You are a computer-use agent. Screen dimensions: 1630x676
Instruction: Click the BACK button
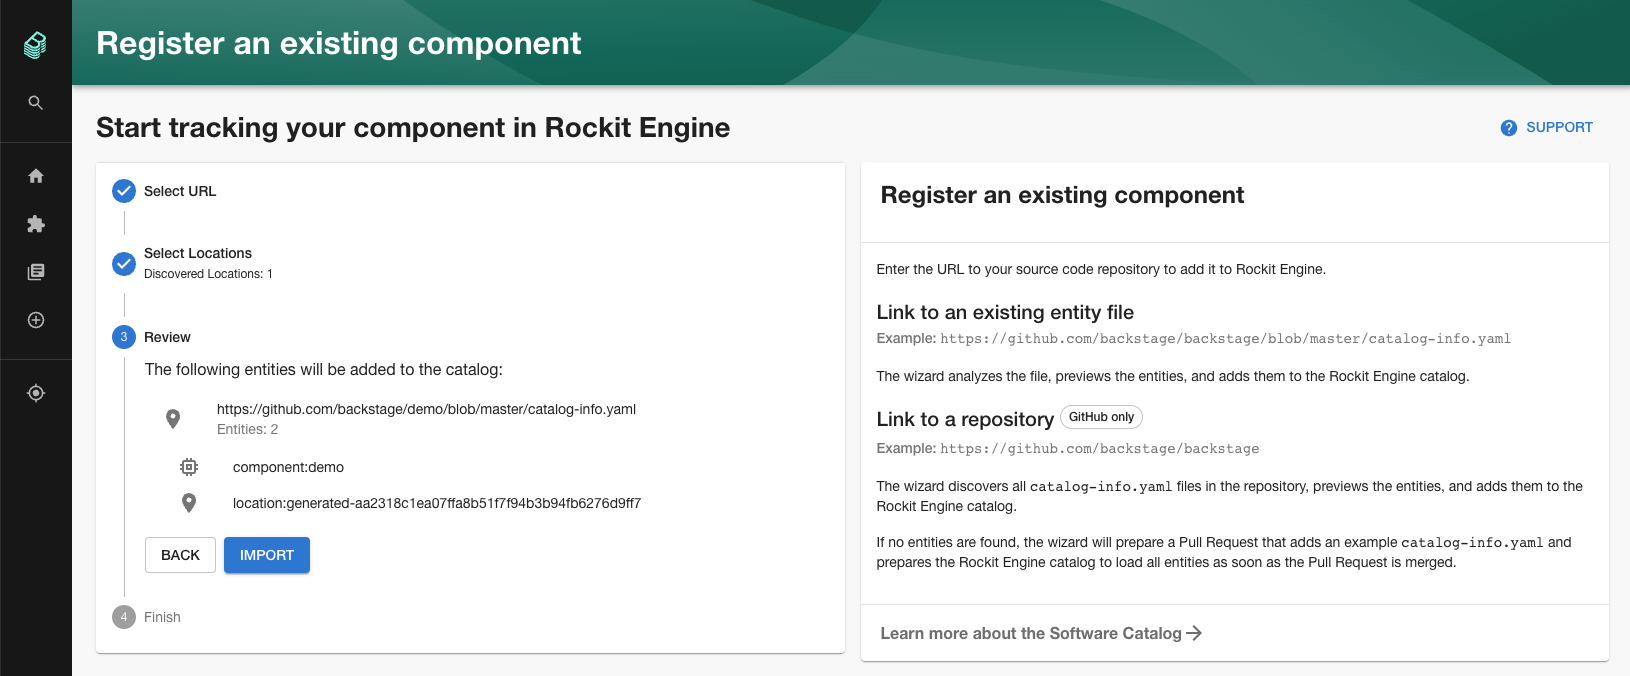[x=180, y=555]
